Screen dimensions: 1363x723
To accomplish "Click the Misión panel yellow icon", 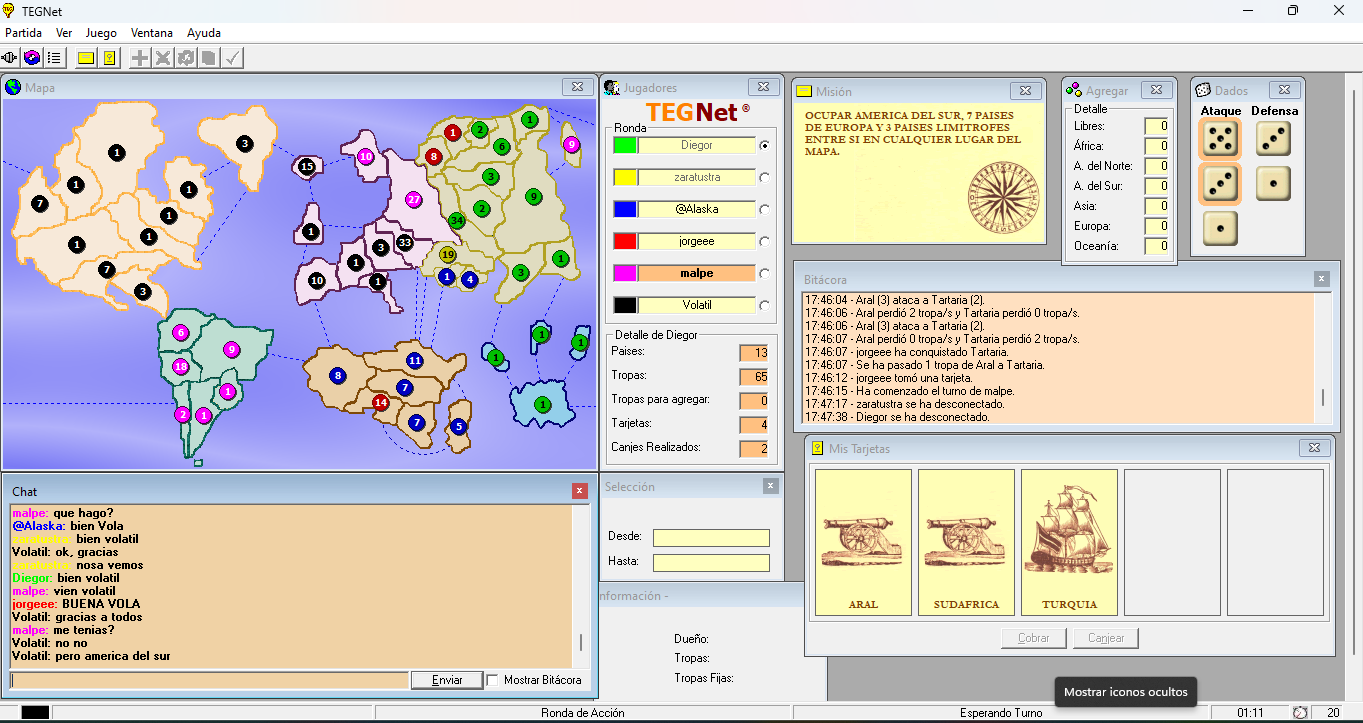I will click(804, 91).
